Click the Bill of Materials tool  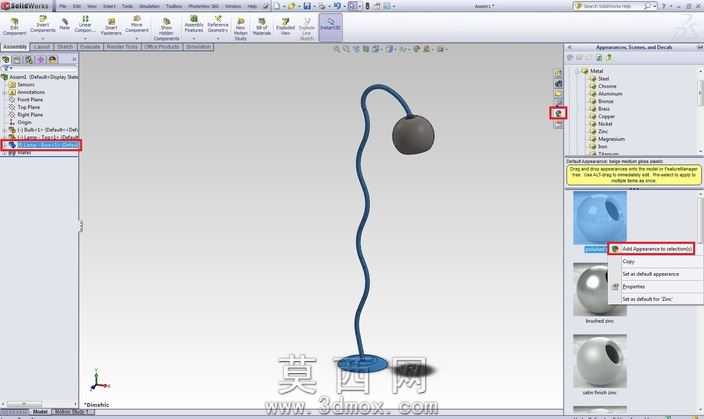point(262,26)
